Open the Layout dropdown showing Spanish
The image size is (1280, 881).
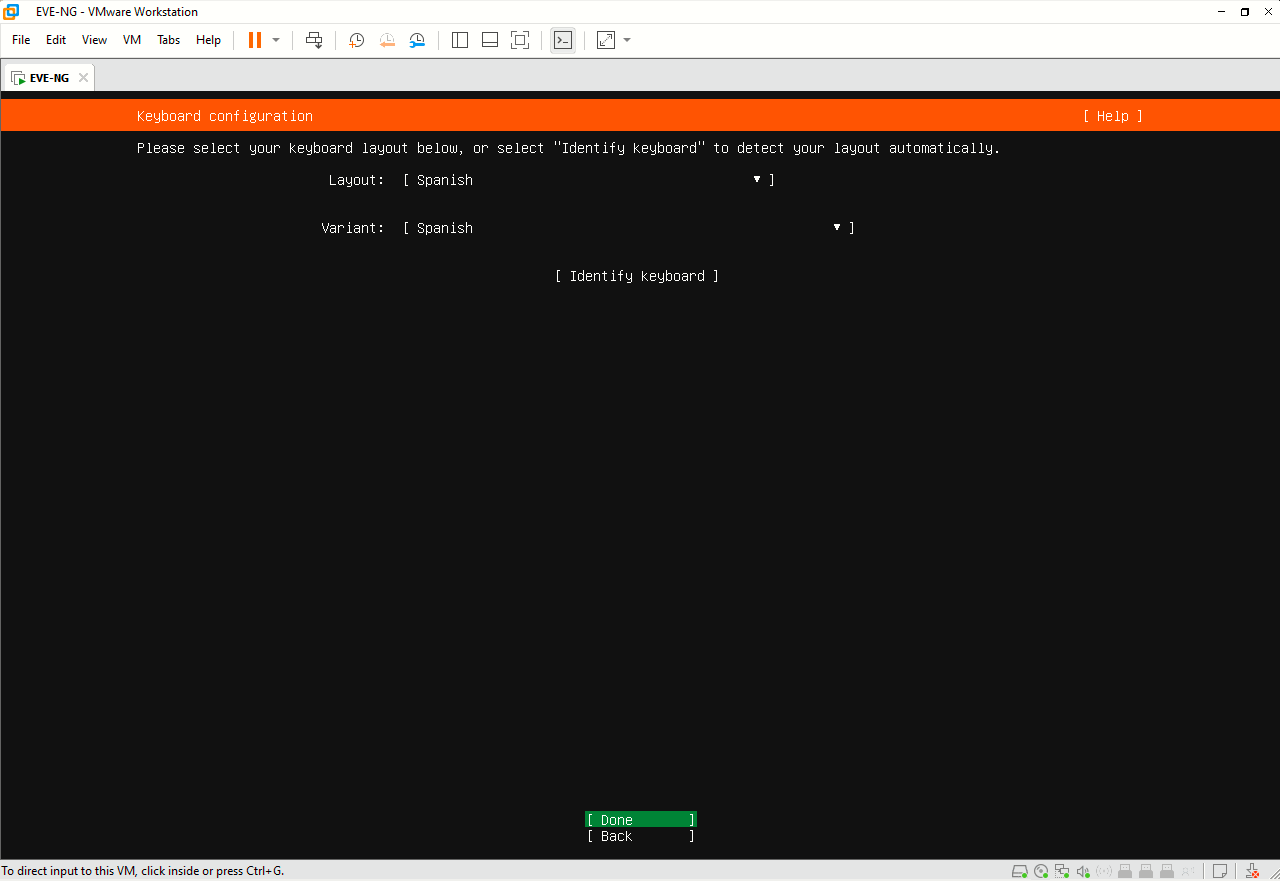pyautogui.click(x=589, y=180)
